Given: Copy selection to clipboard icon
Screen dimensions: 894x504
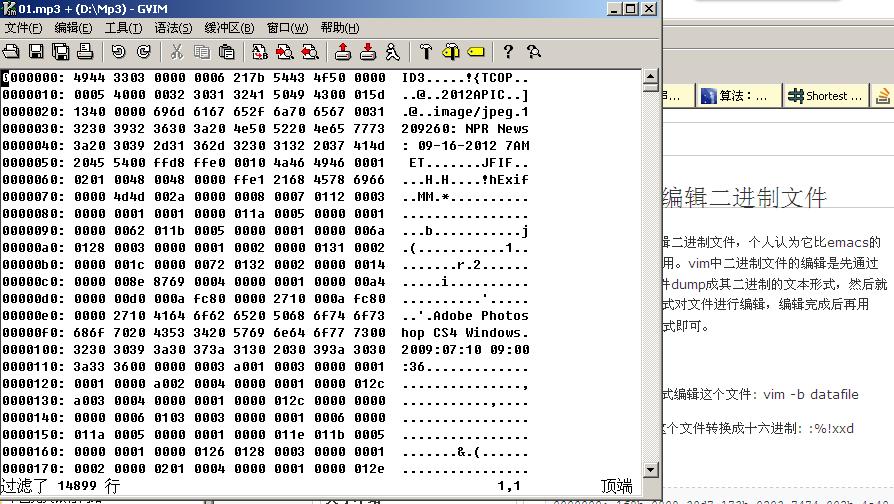Looking at the screenshot, I should pyautogui.click(x=202, y=52).
